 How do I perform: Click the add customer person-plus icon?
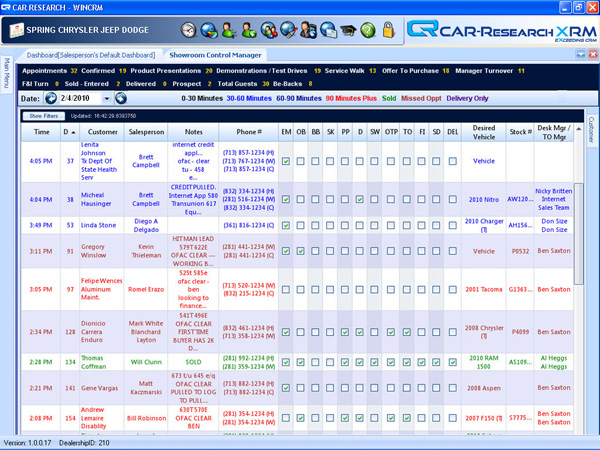pos(249,30)
